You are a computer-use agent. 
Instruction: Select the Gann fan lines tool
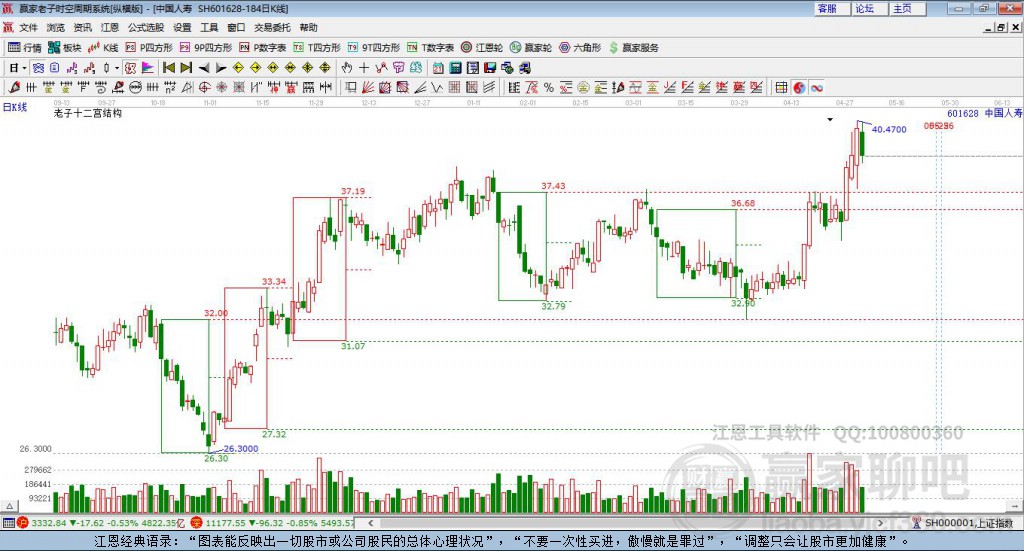(x=368, y=87)
